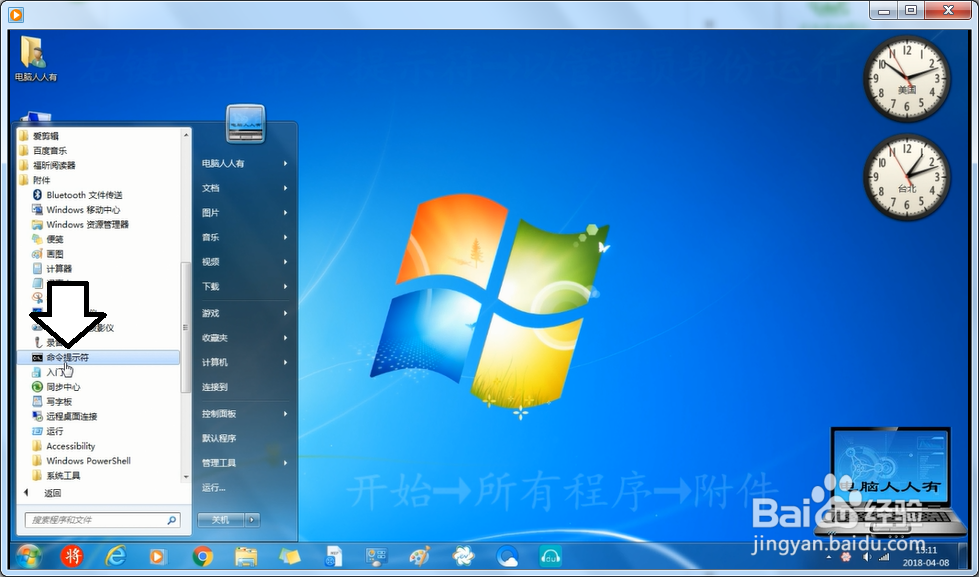Open 收藏夹 in the start menu
Image resolution: width=979 pixels, height=577 pixels.
pos(245,338)
